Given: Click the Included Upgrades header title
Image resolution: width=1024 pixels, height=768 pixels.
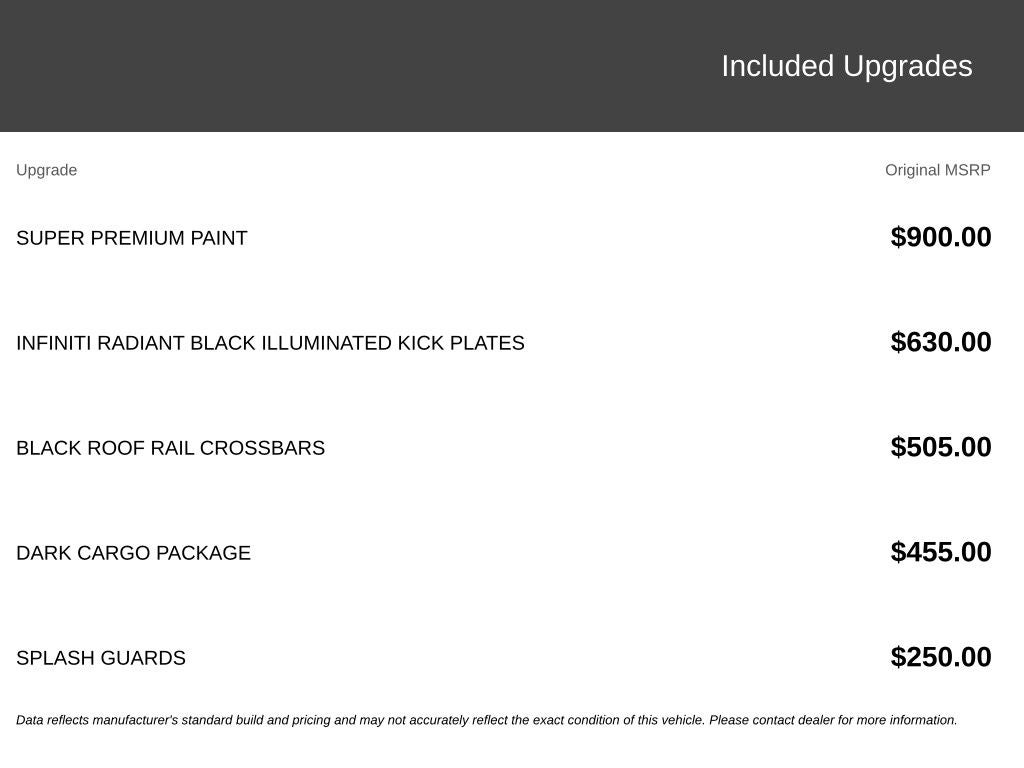Looking at the screenshot, I should pyautogui.click(x=846, y=67).
